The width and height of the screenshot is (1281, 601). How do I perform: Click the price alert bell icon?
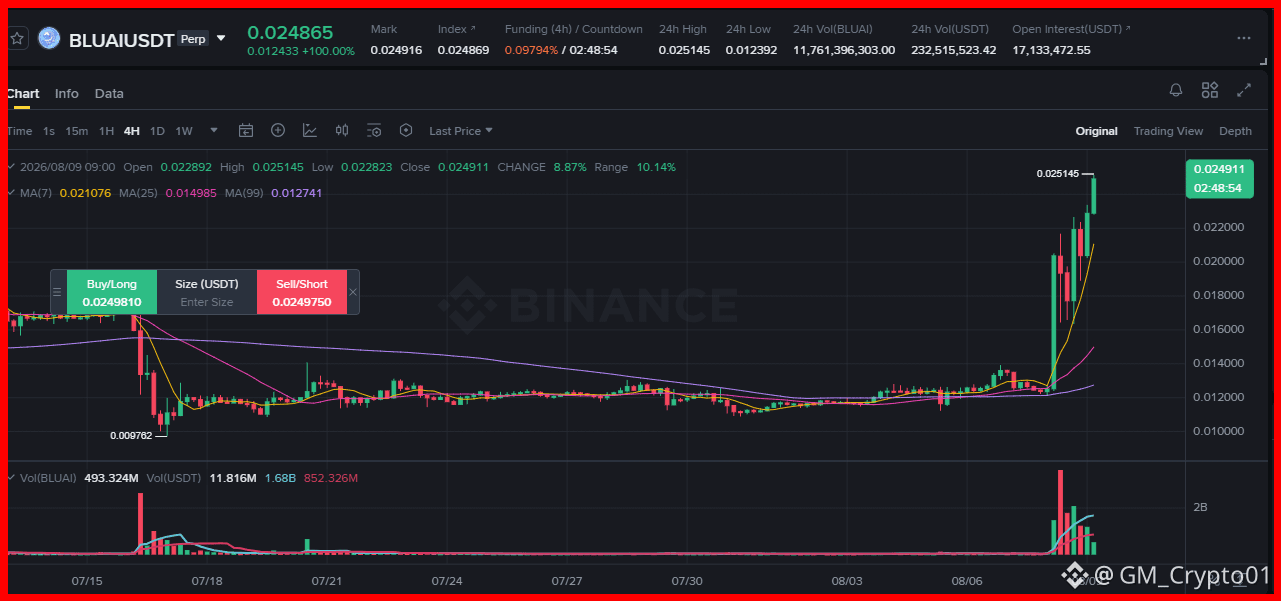point(1176,90)
